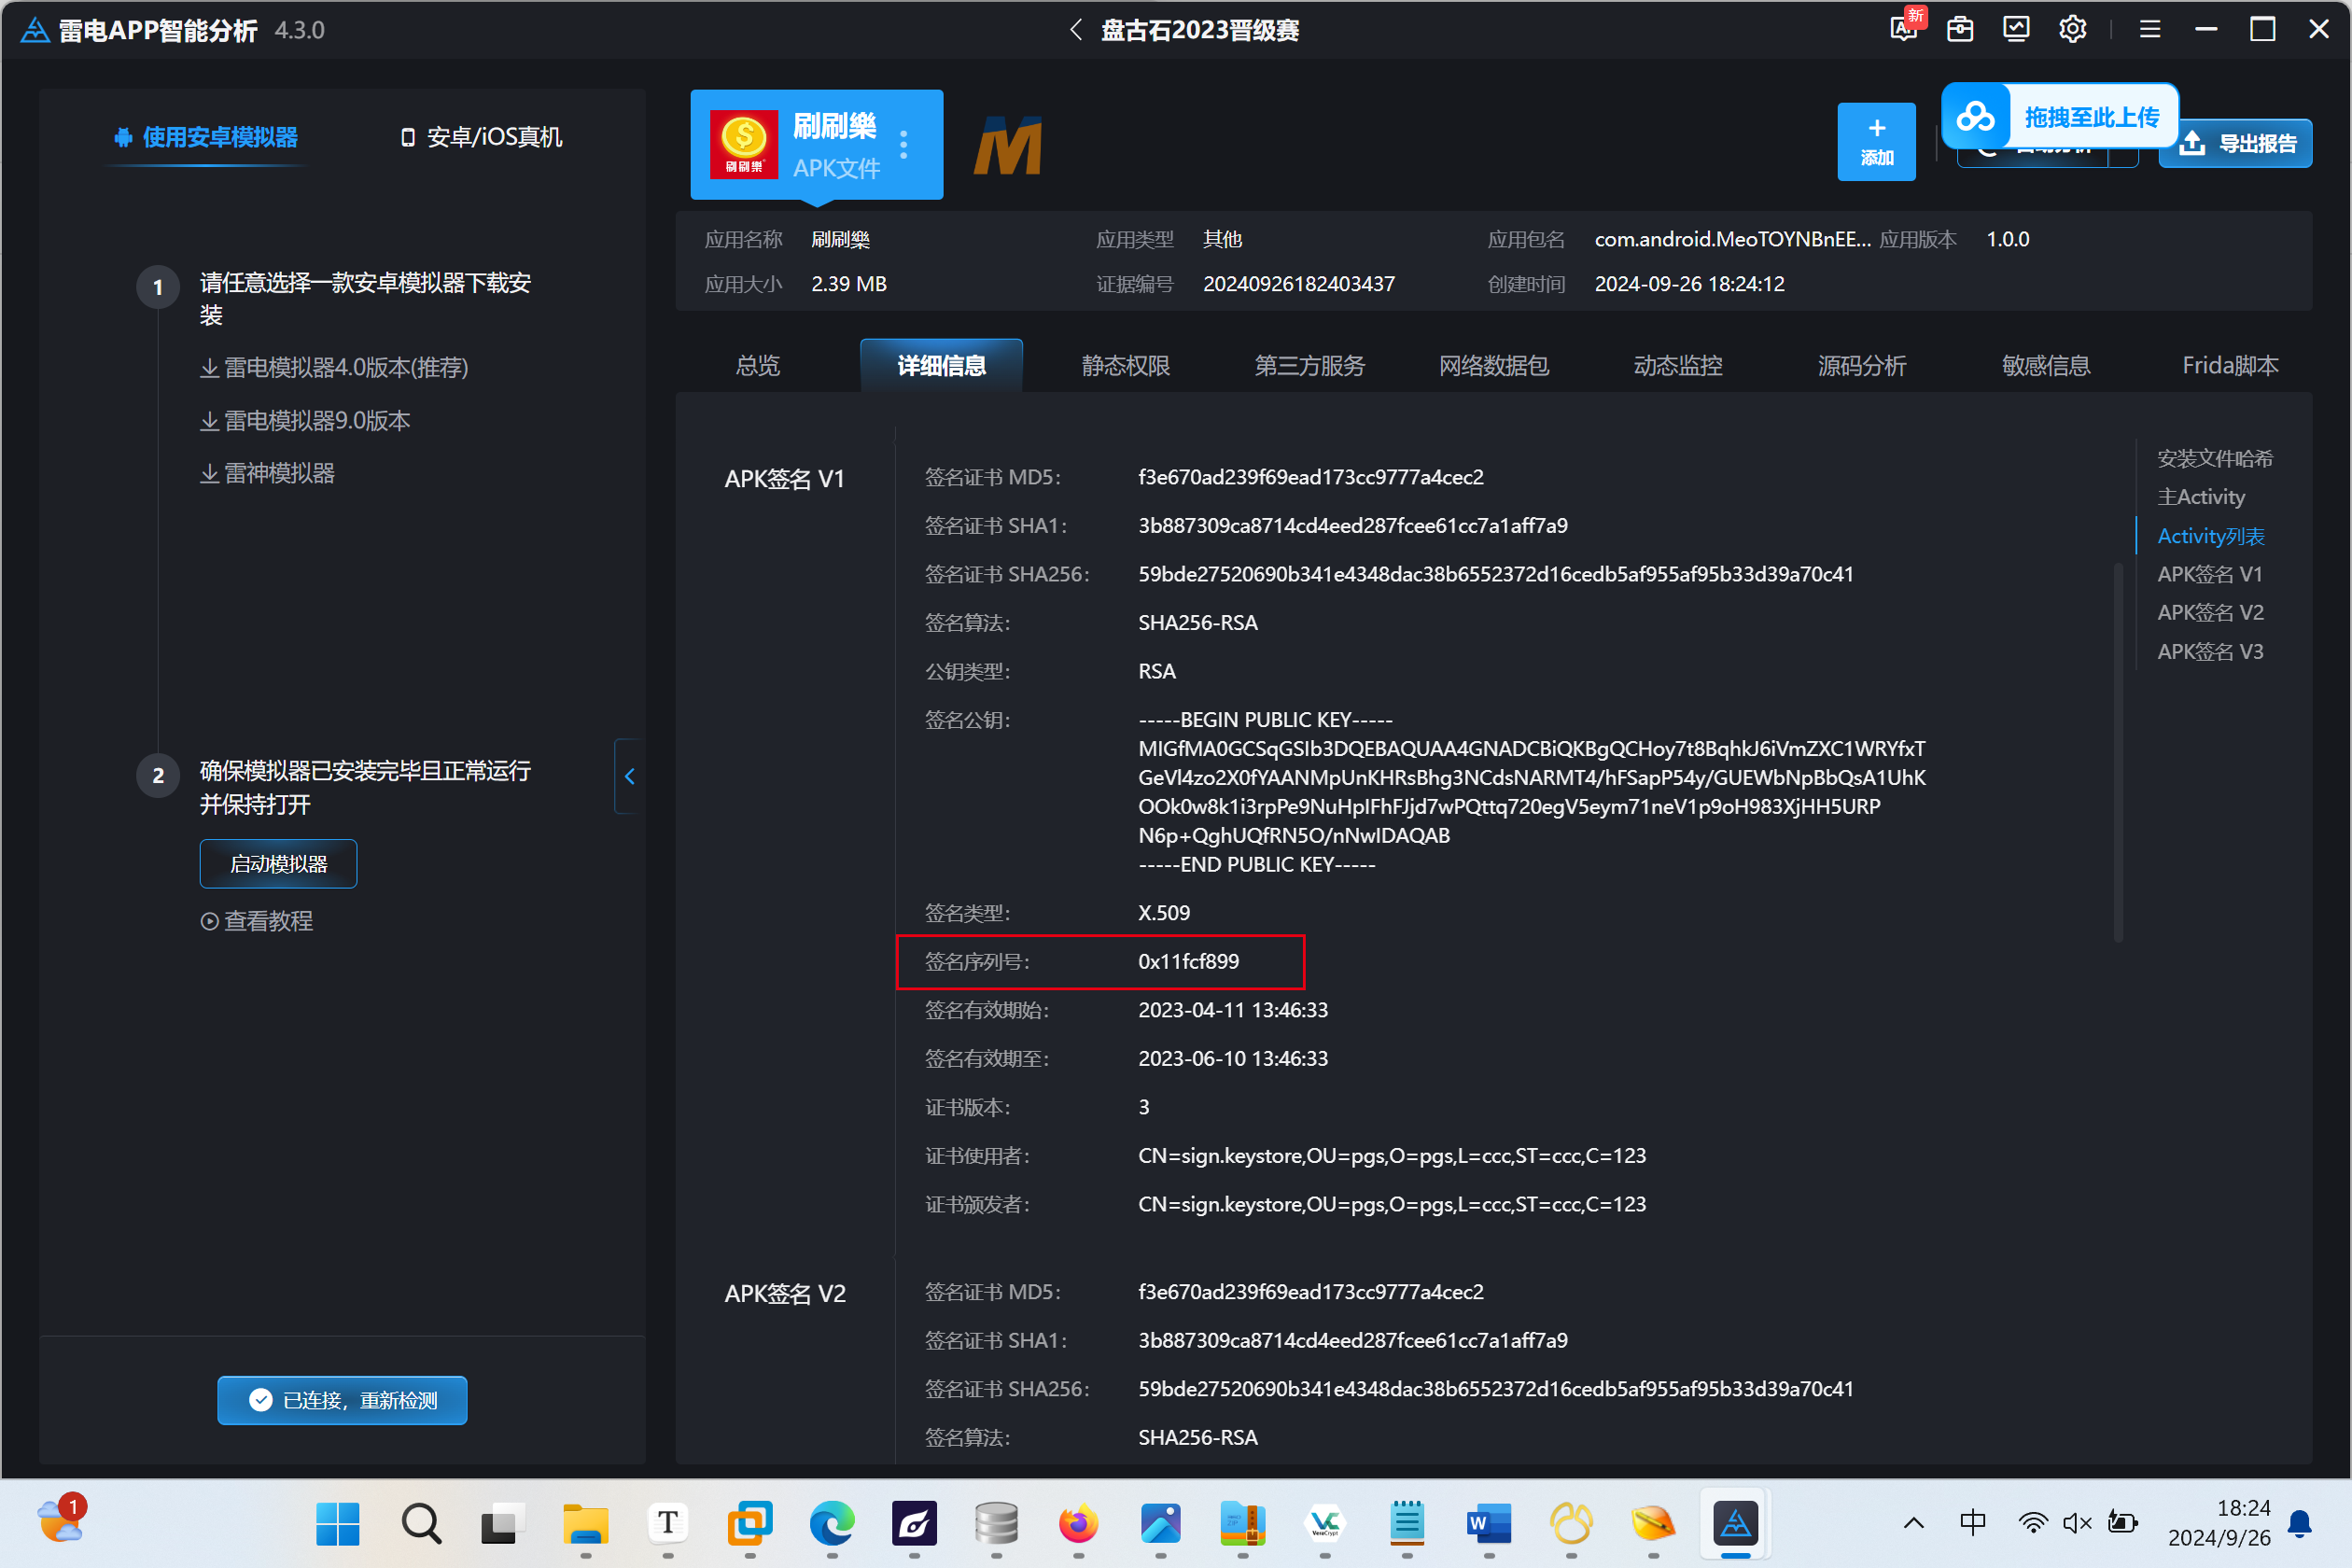Screen dimensions: 2352x1568
Task: Switch to 安卓/iOS真机 tab
Action: [481, 137]
